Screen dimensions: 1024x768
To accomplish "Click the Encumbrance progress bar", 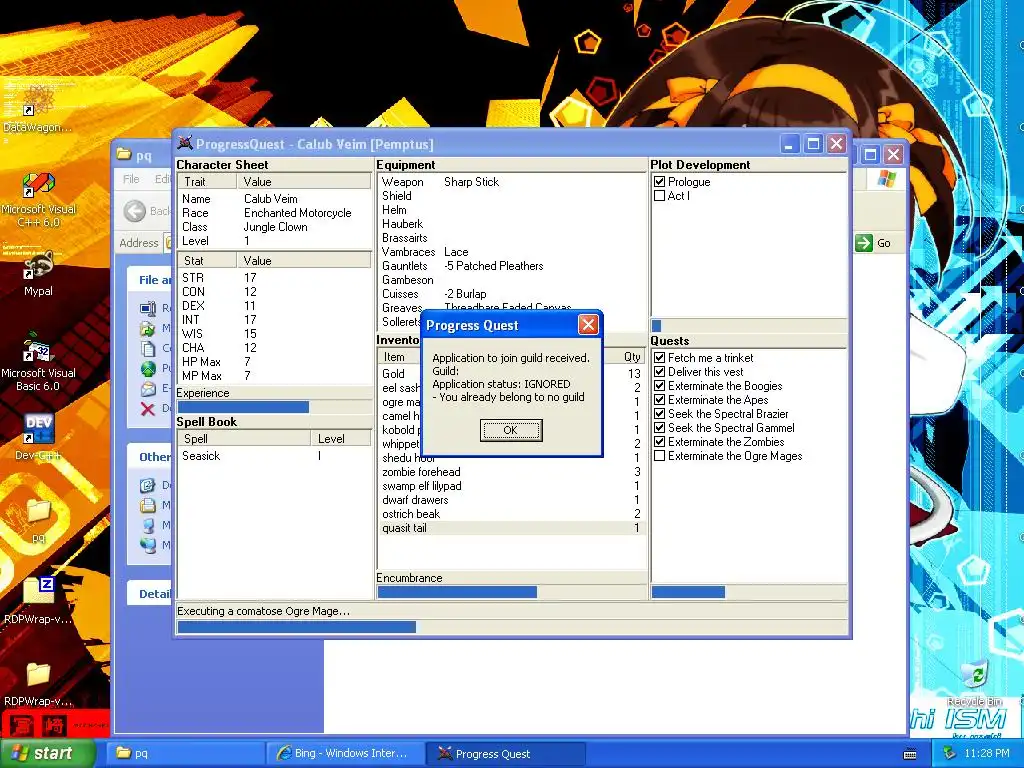I will coord(511,592).
